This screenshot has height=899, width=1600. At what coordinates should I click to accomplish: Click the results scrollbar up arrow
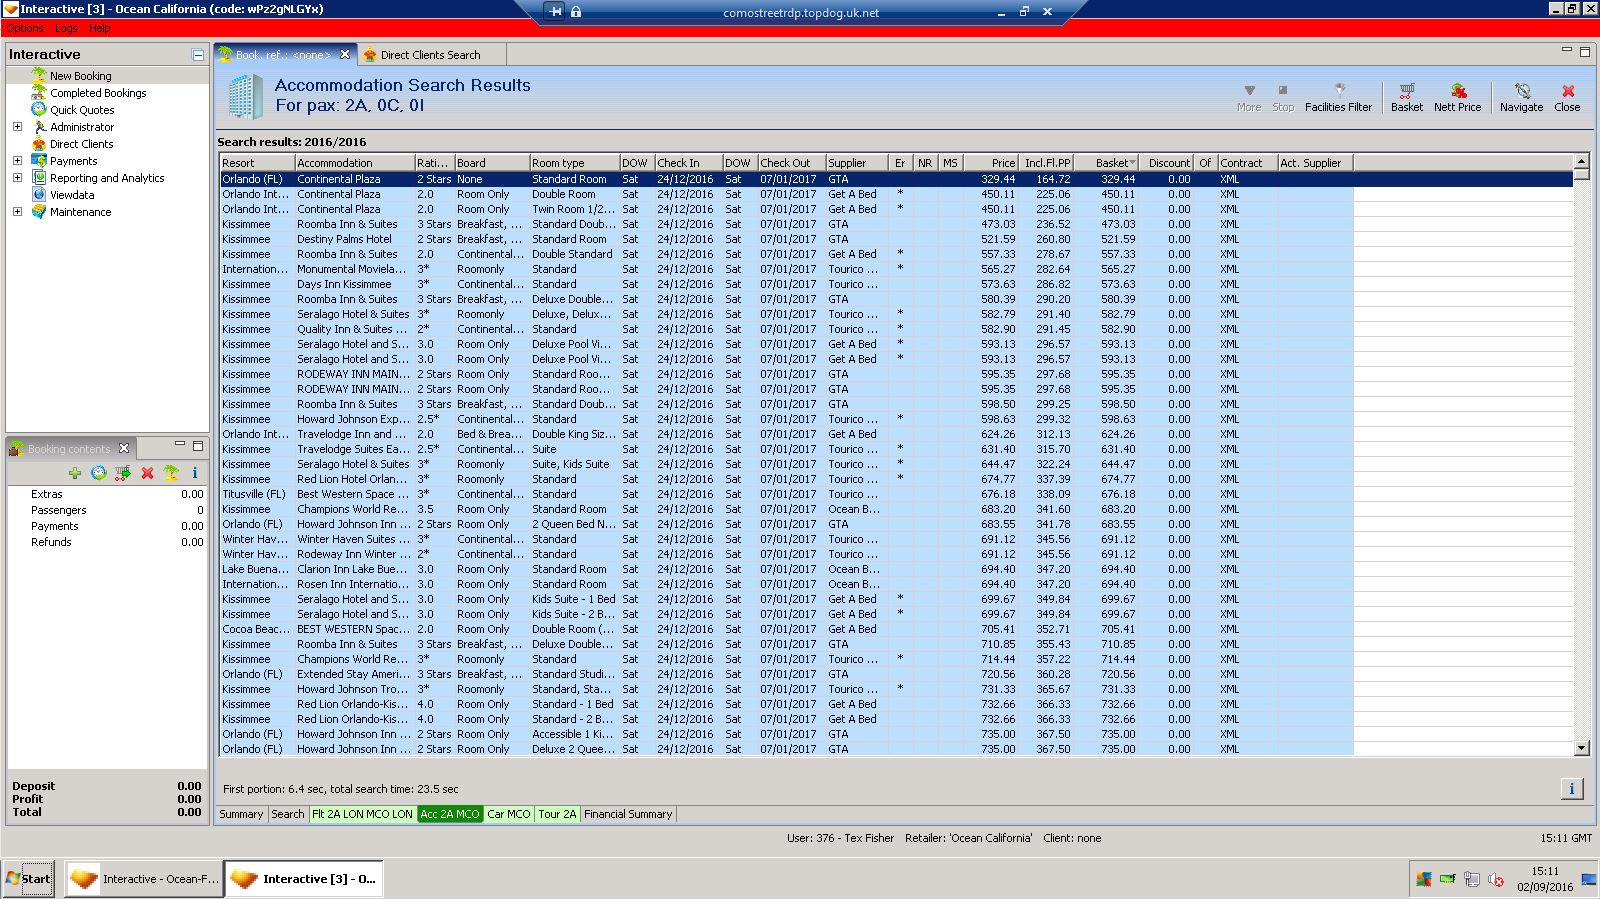[1581, 162]
